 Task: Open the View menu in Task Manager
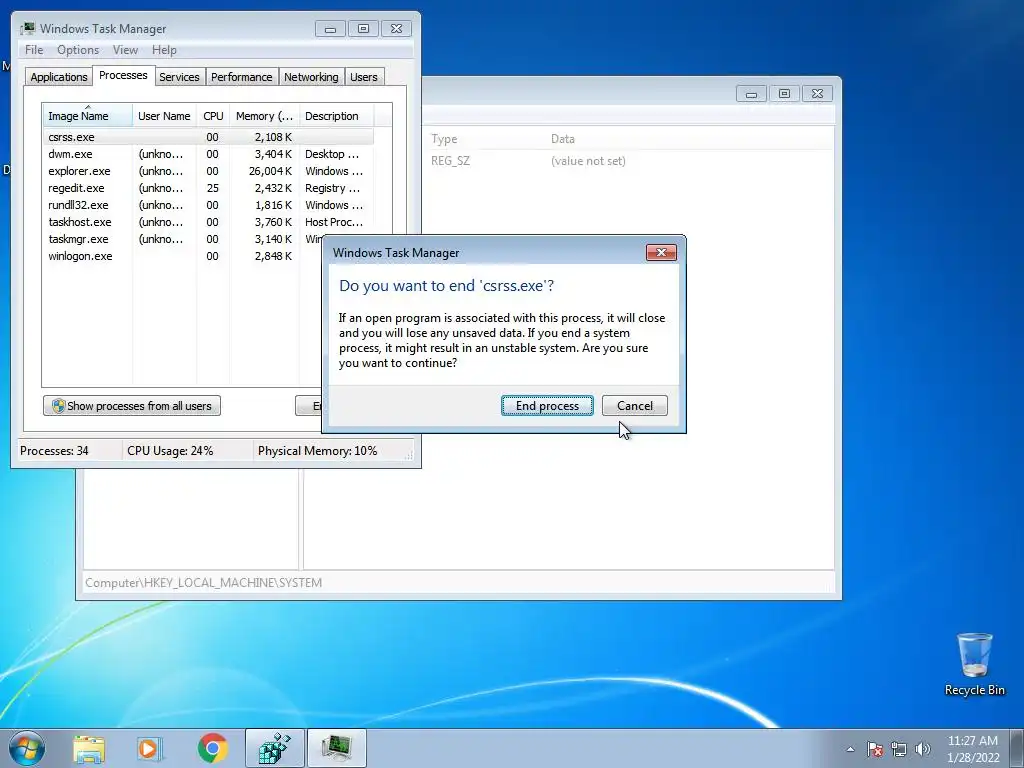125,50
